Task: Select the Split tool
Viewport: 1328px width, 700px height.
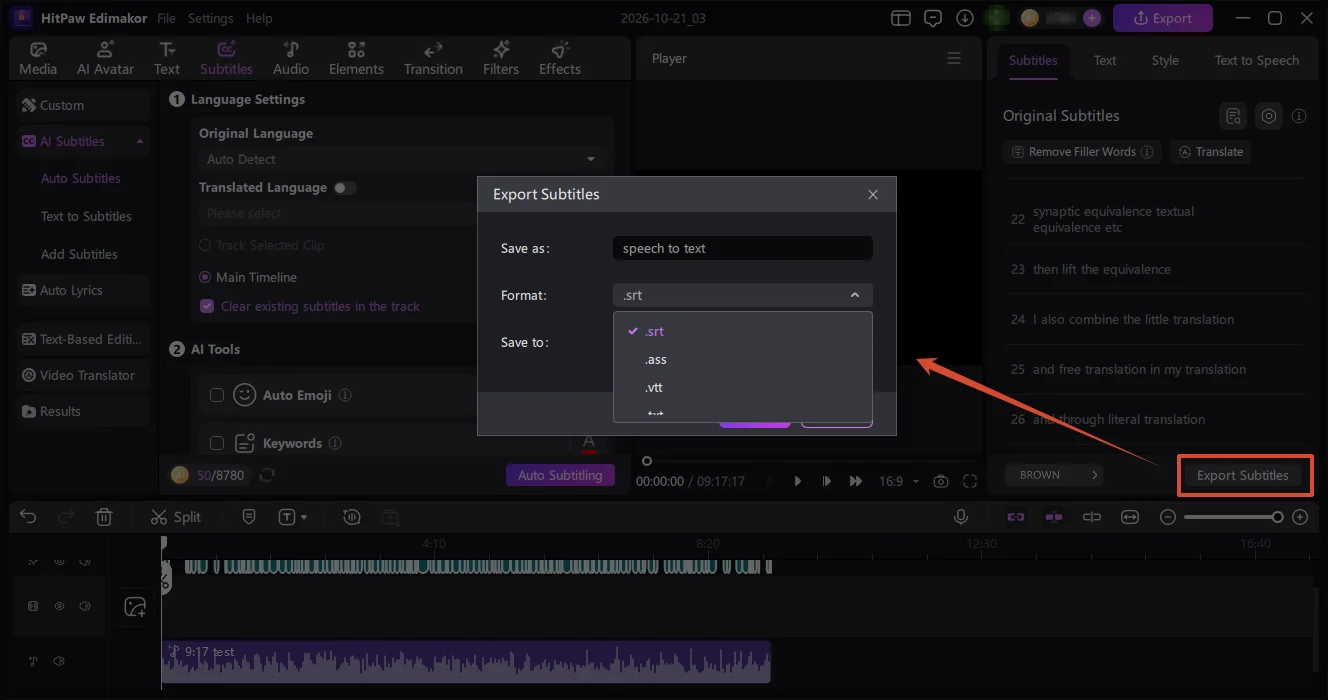Action: (x=176, y=517)
